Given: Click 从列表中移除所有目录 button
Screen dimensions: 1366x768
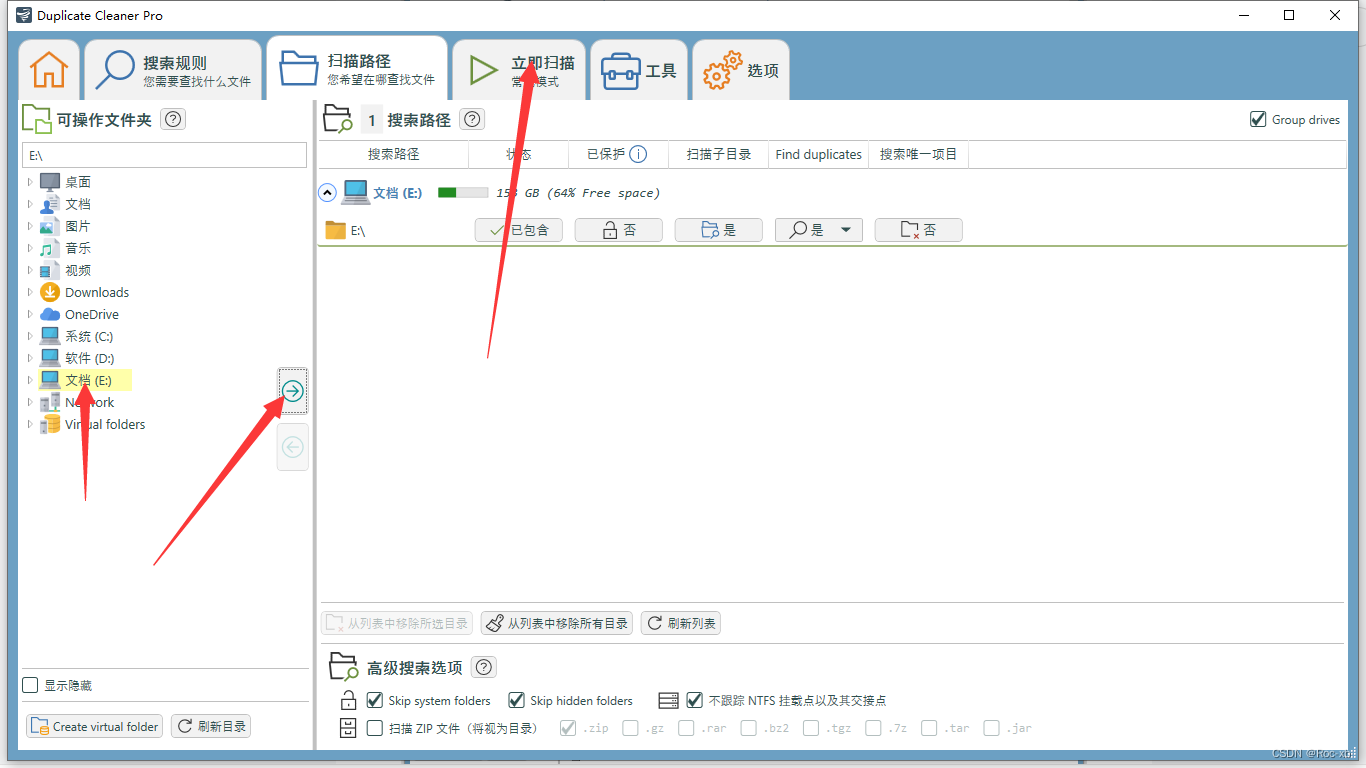Looking at the screenshot, I should click(x=557, y=623).
